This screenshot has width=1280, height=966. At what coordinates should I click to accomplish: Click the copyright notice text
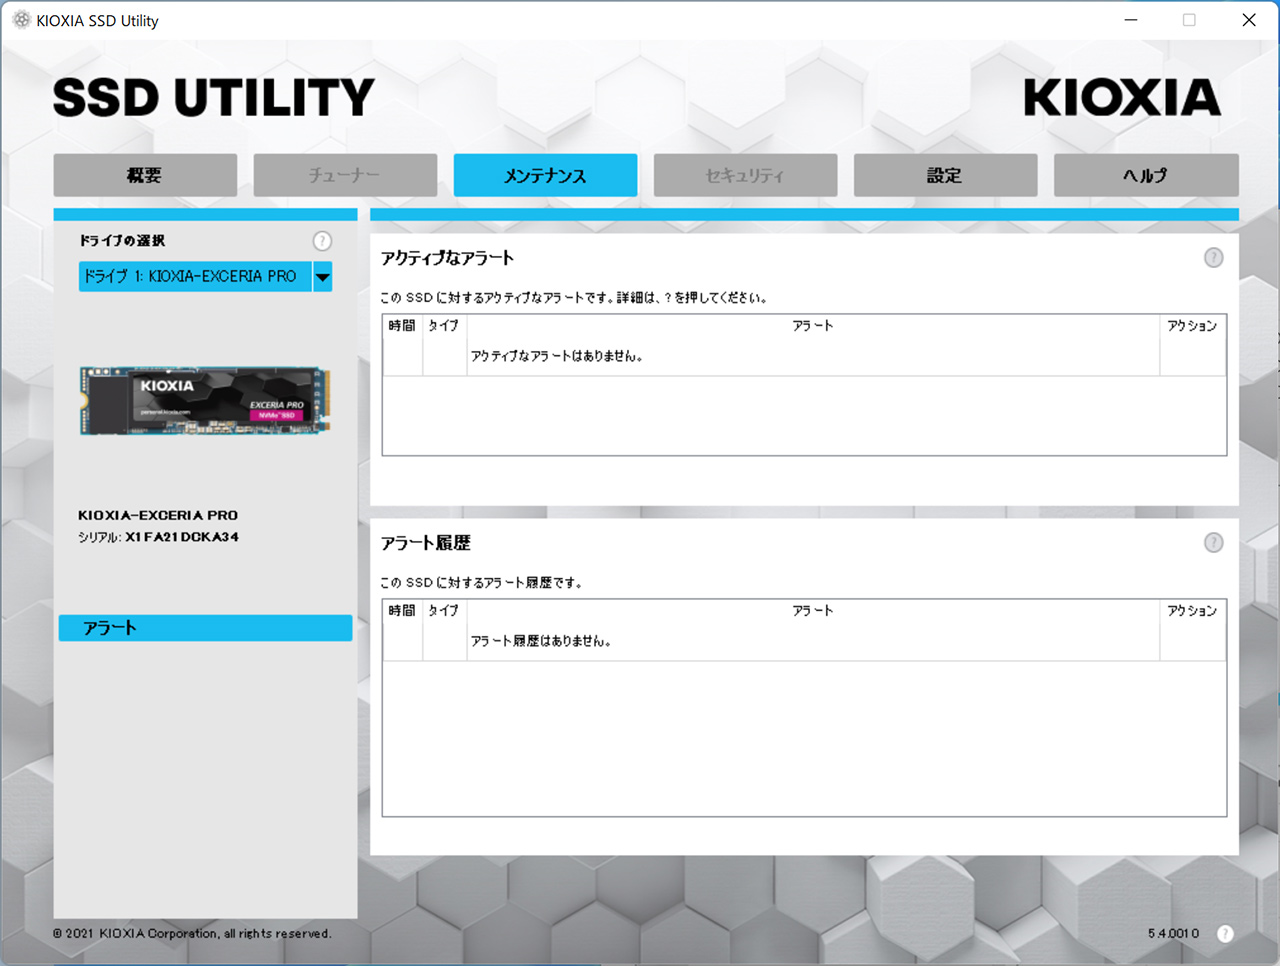(x=192, y=933)
